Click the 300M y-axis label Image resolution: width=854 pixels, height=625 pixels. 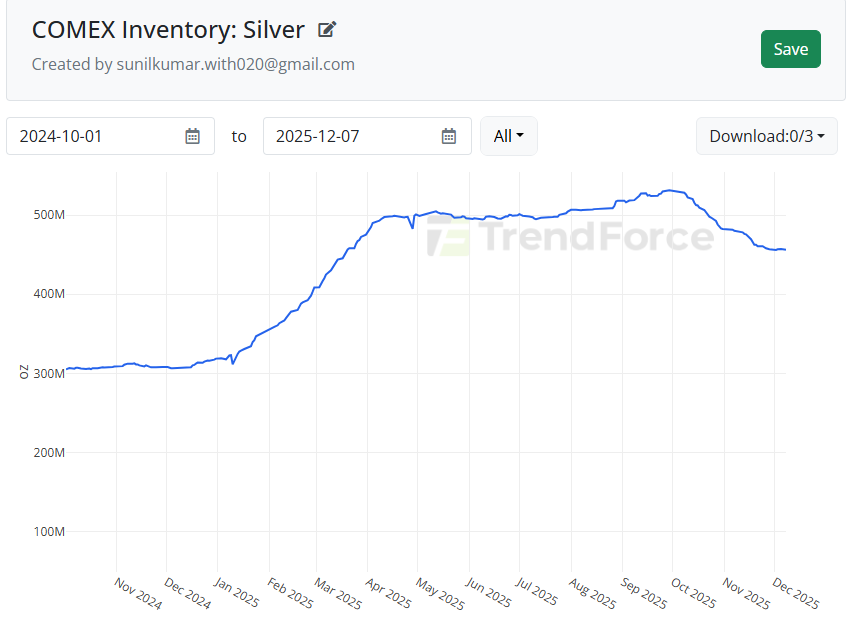click(49, 373)
